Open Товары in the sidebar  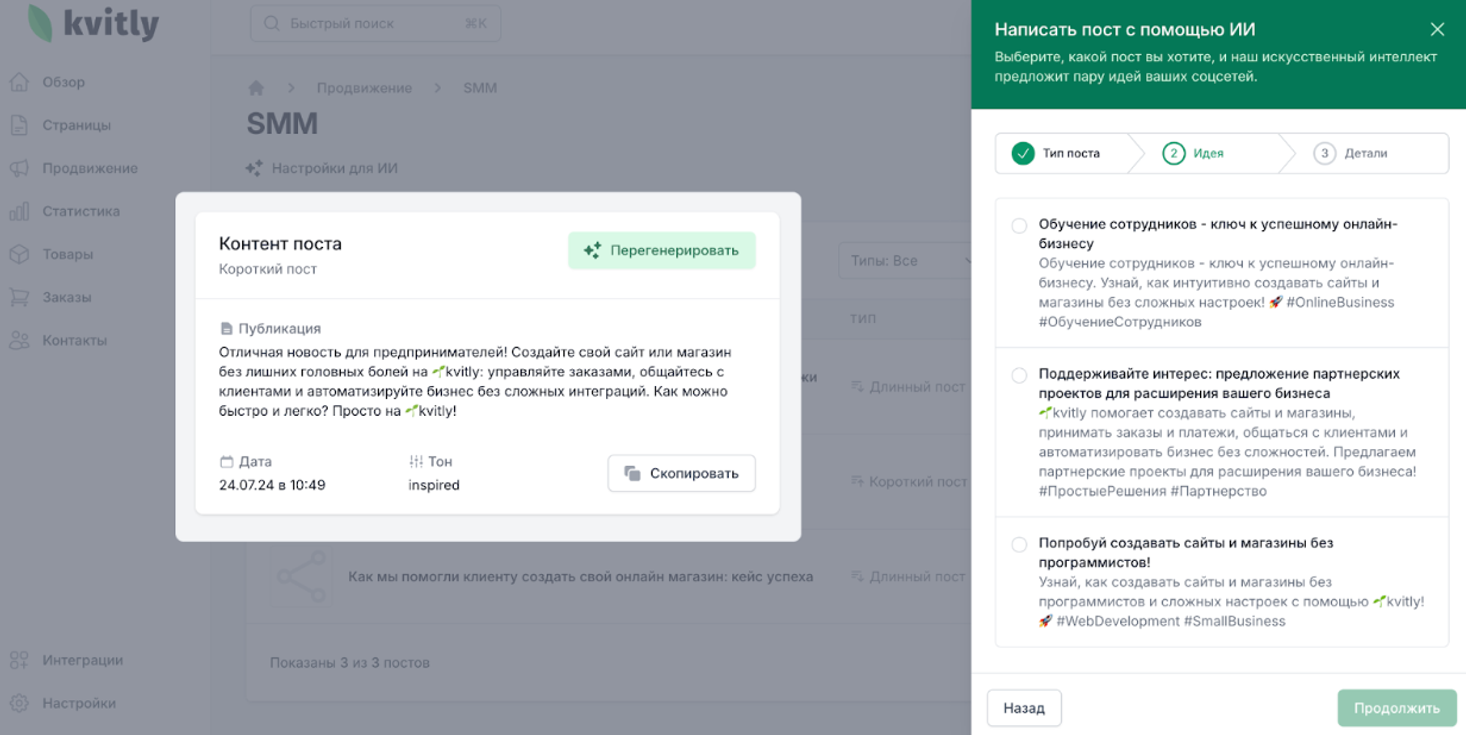coord(67,254)
